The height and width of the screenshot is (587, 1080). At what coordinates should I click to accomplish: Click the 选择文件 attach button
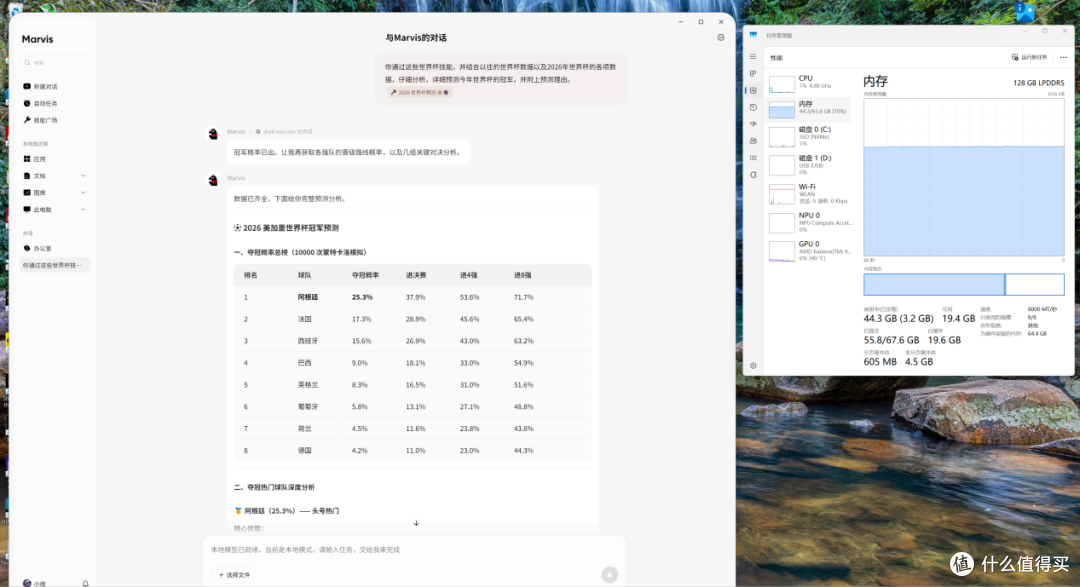click(x=234, y=575)
